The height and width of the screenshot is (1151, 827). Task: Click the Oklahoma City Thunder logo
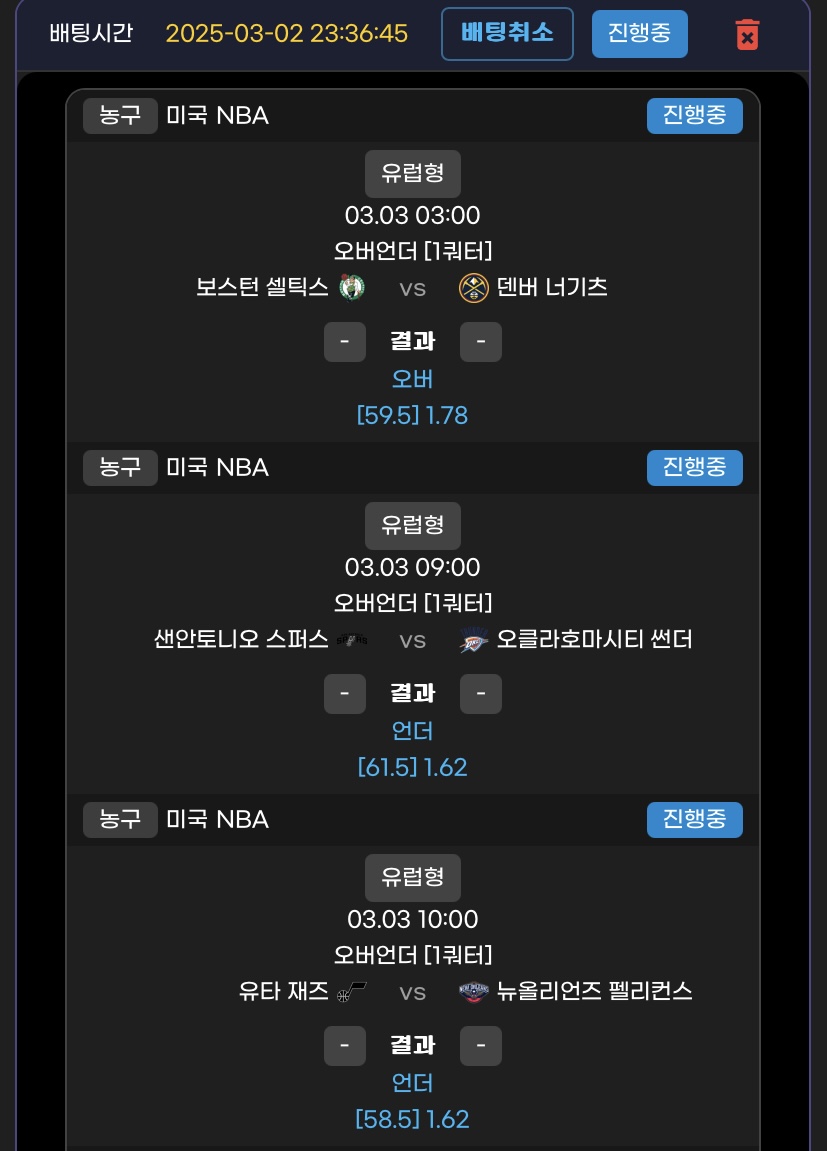[x=473, y=640]
